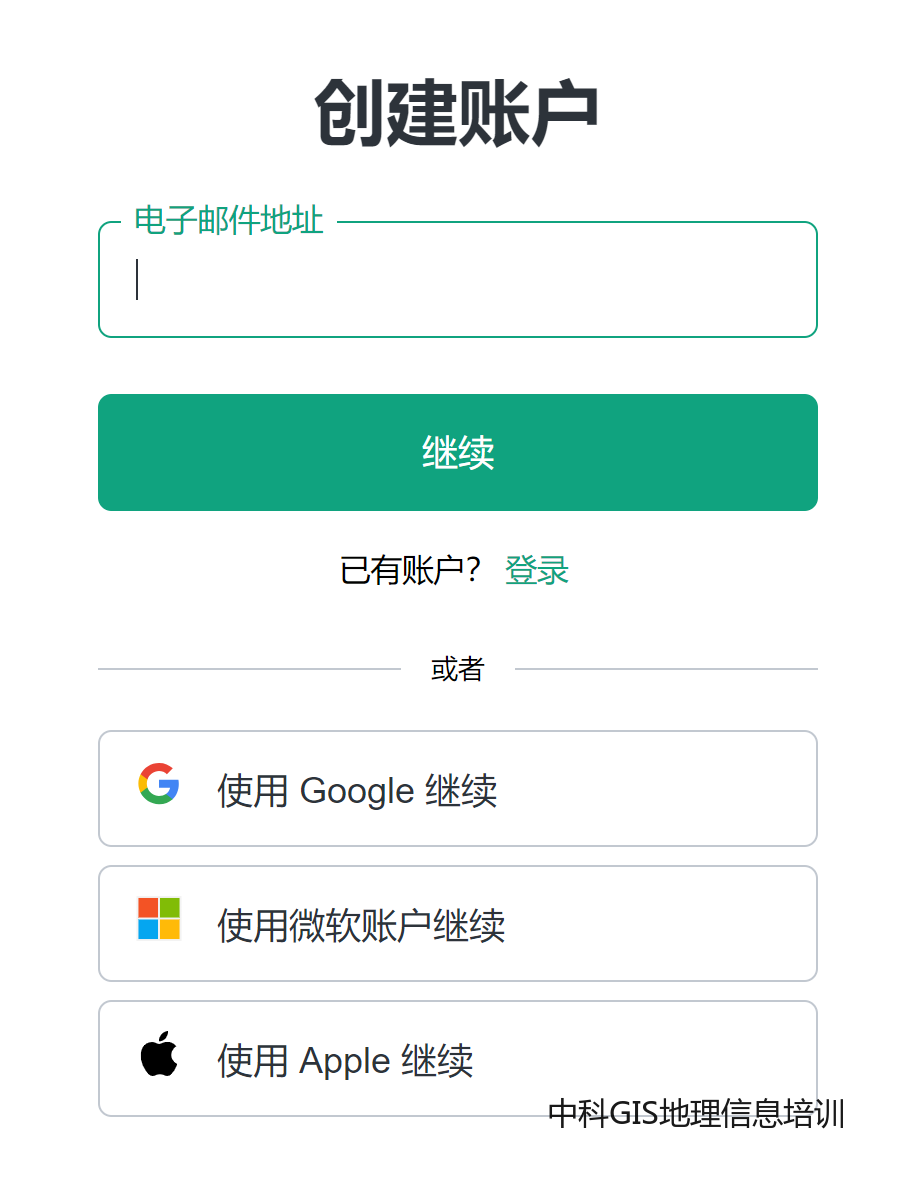The image size is (904, 1182).
Task: Click the yellow square of Microsoft logo
Action: point(170,929)
